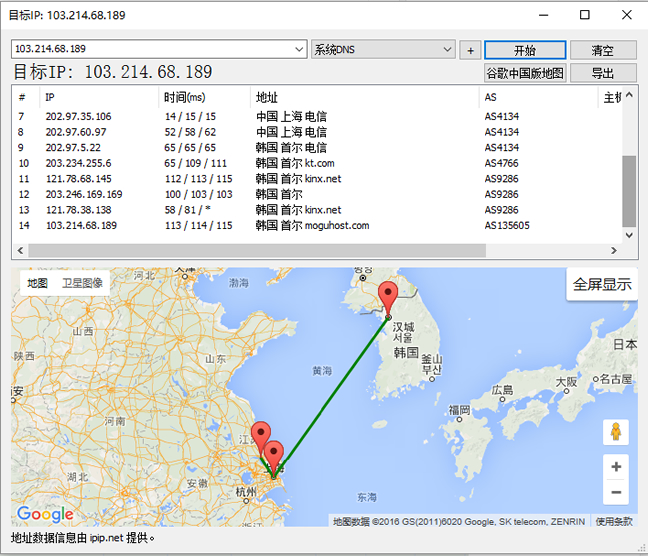
Task: Click the Google logo on map
Action: point(45,514)
